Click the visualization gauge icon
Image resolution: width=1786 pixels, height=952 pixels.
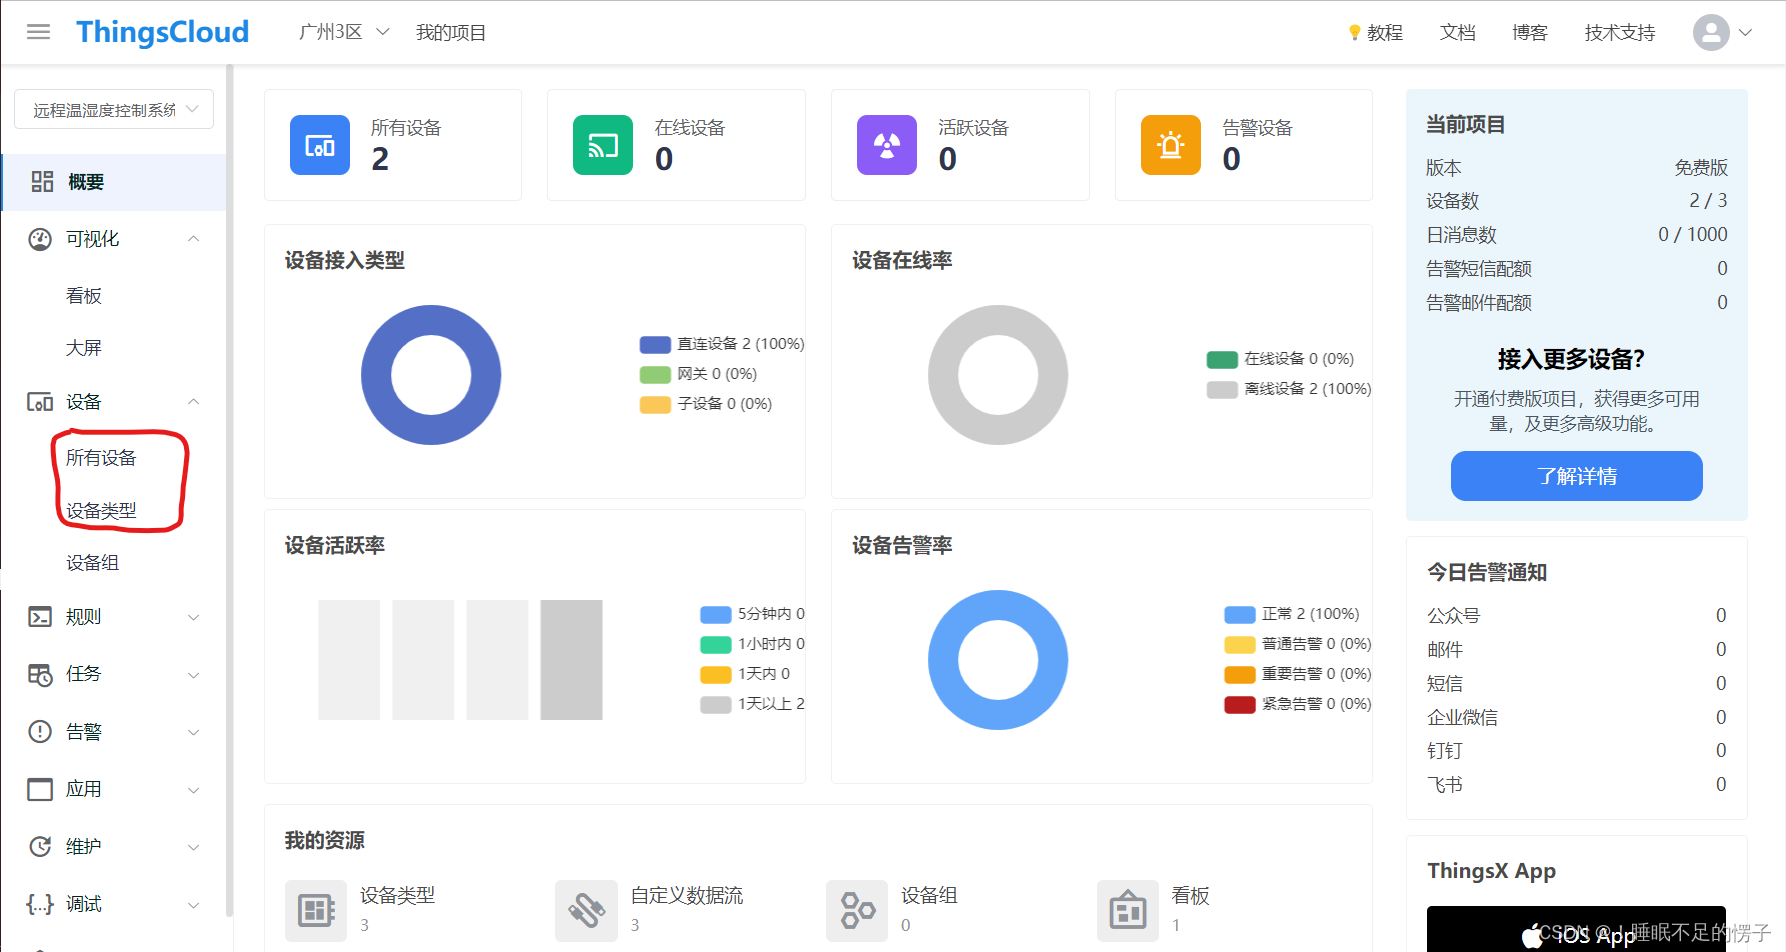(x=40, y=239)
